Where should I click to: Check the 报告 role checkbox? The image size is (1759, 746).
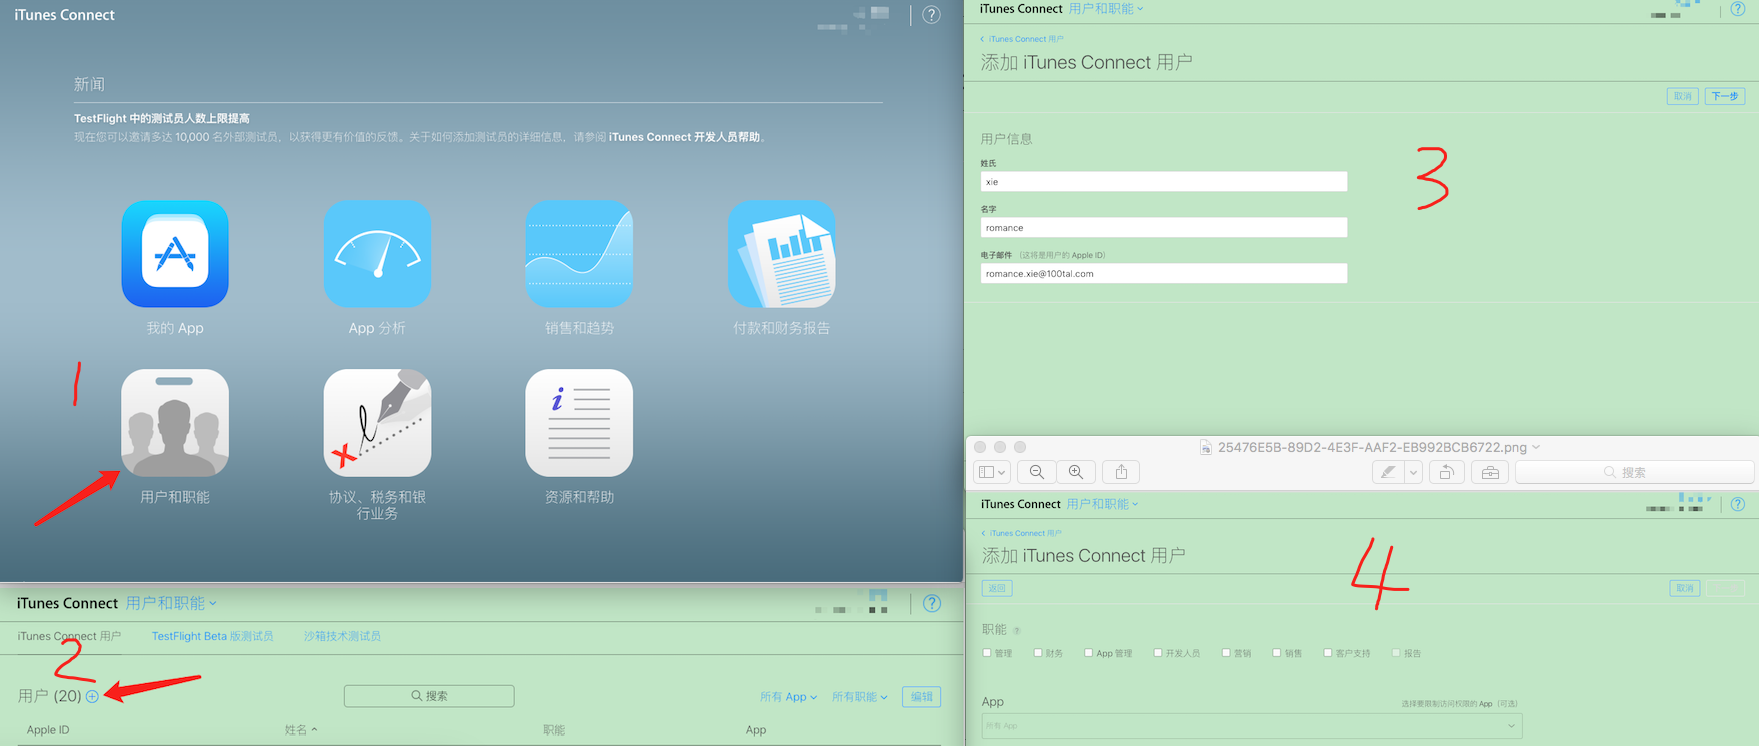coord(1395,653)
